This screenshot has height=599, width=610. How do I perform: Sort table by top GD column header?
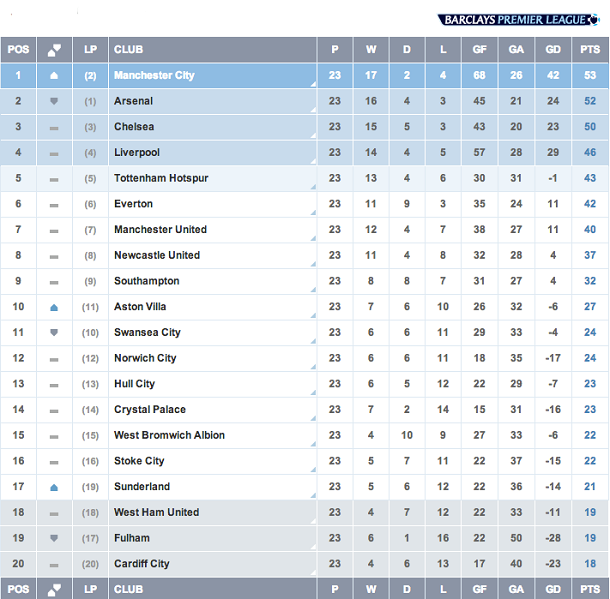point(553,49)
